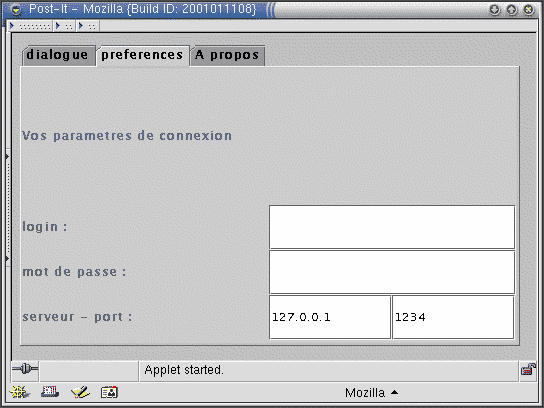Click the server address field showing 127.0.0.1
The height and width of the screenshot is (408, 544).
330,317
